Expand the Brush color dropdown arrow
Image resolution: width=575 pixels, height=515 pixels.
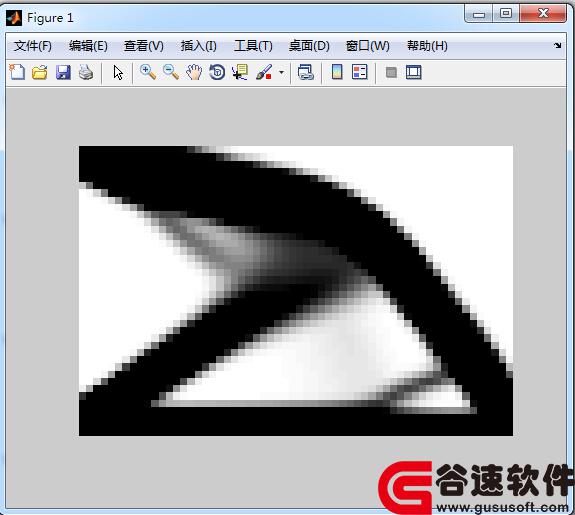click(281, 72)
